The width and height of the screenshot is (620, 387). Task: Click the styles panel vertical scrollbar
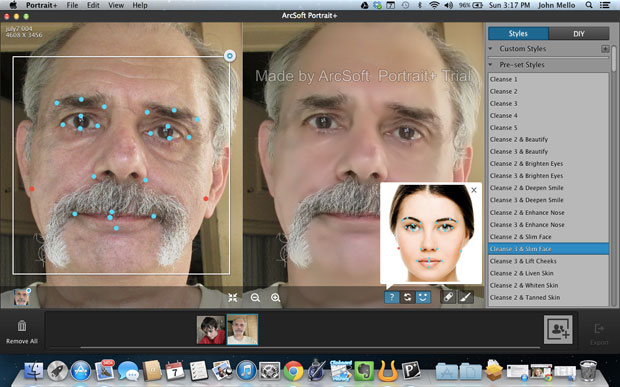tap(614, 59)
